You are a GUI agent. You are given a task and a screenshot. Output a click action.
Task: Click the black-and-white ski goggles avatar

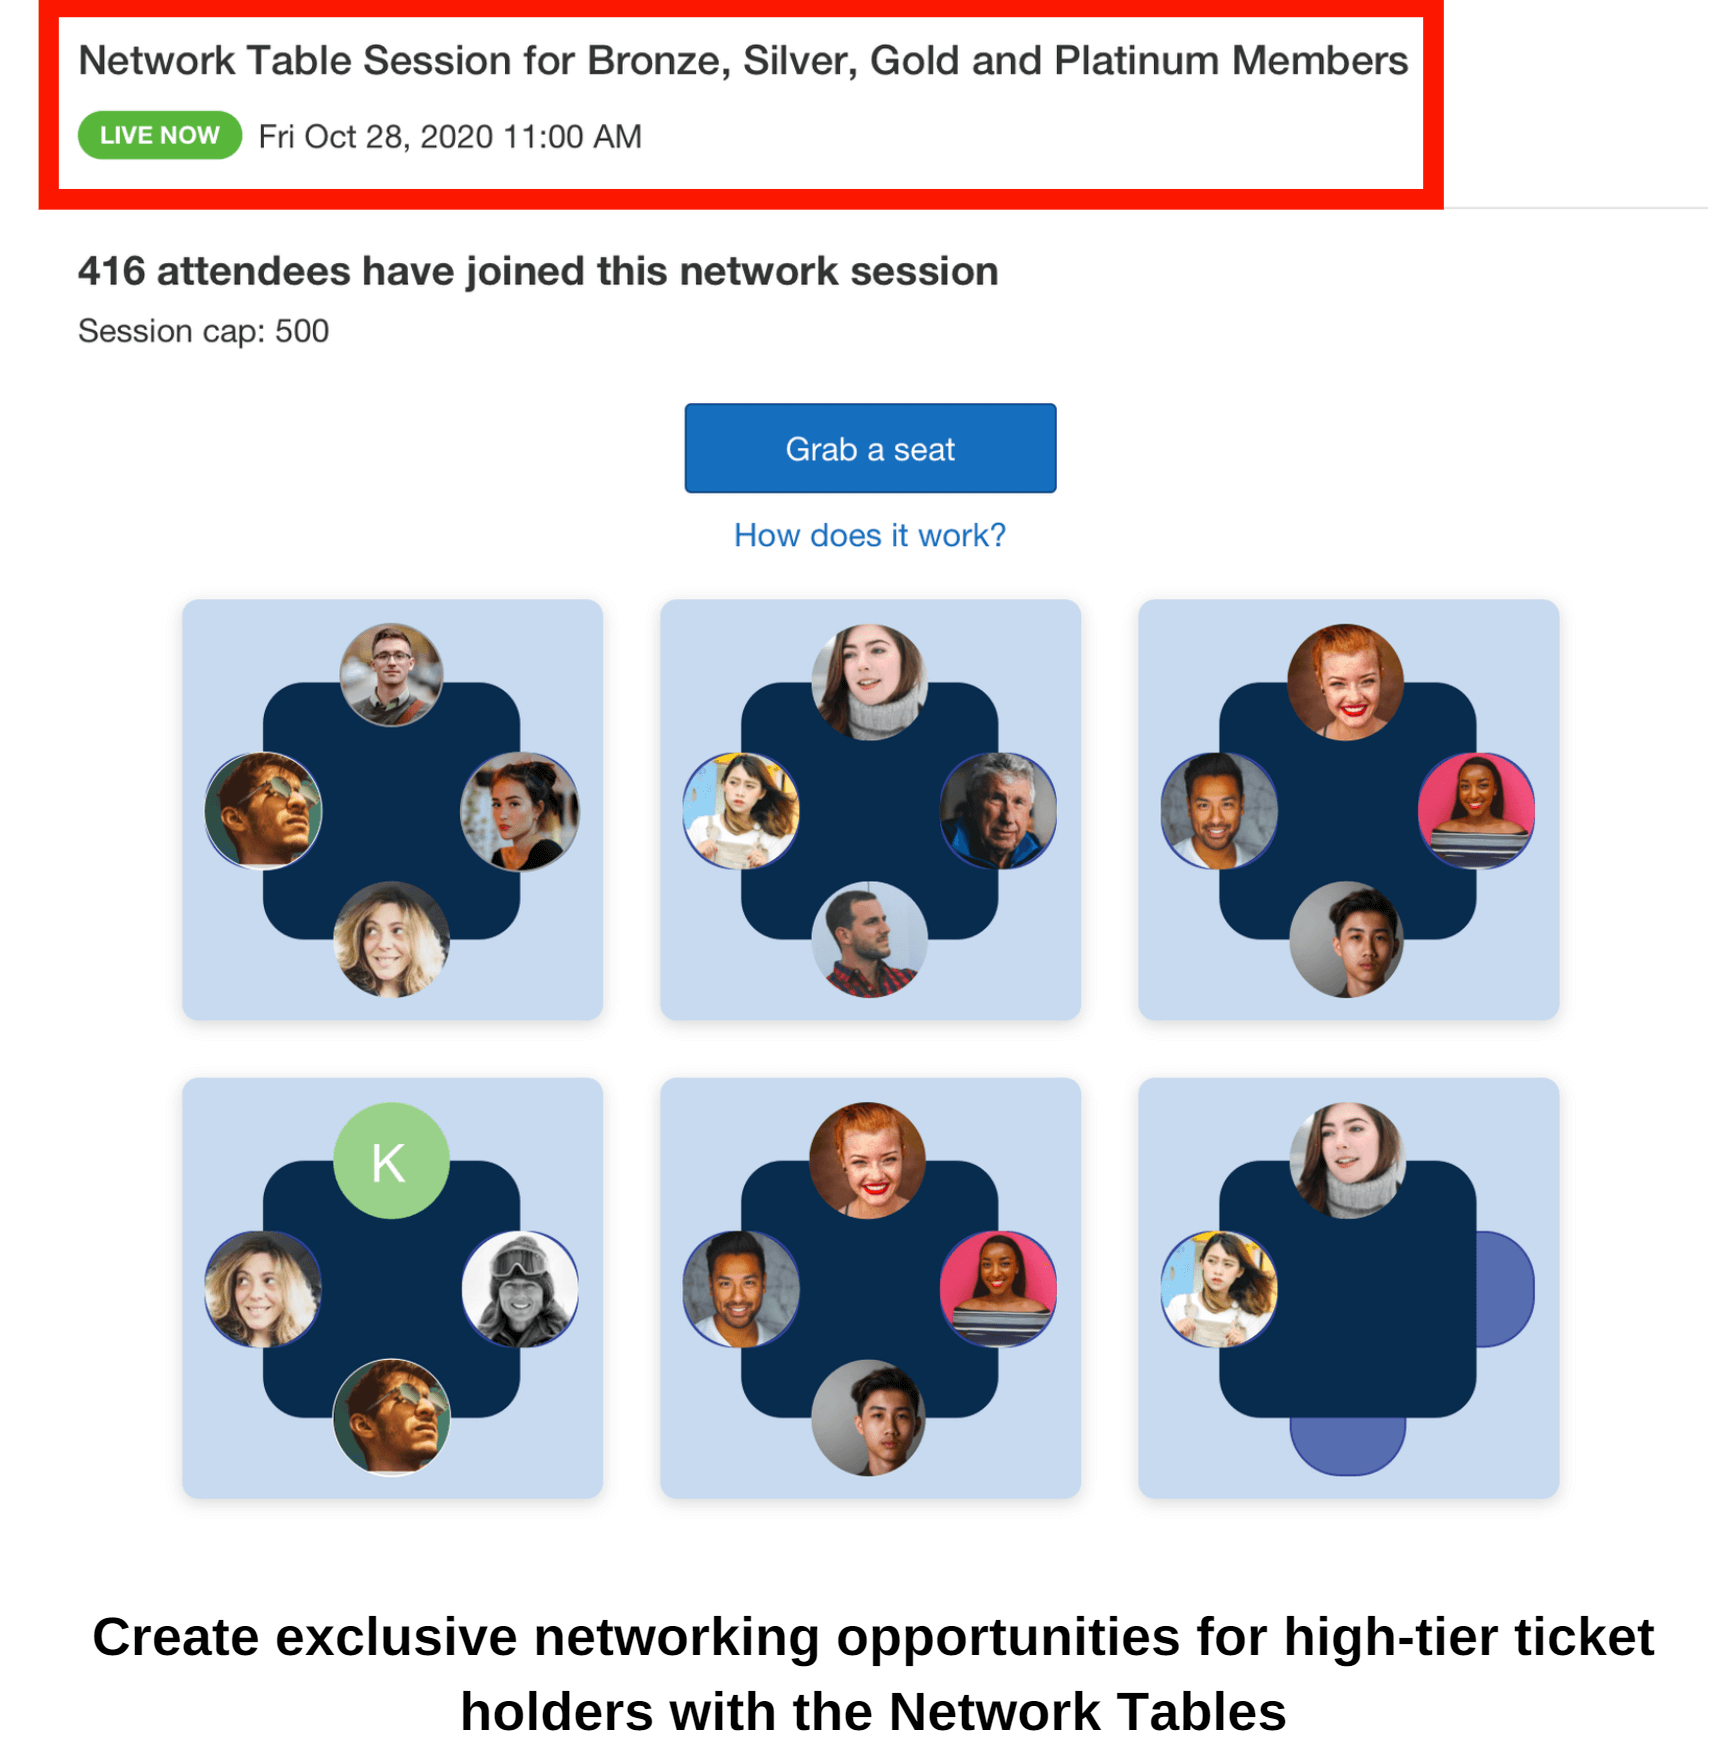tap(519, 1288)
